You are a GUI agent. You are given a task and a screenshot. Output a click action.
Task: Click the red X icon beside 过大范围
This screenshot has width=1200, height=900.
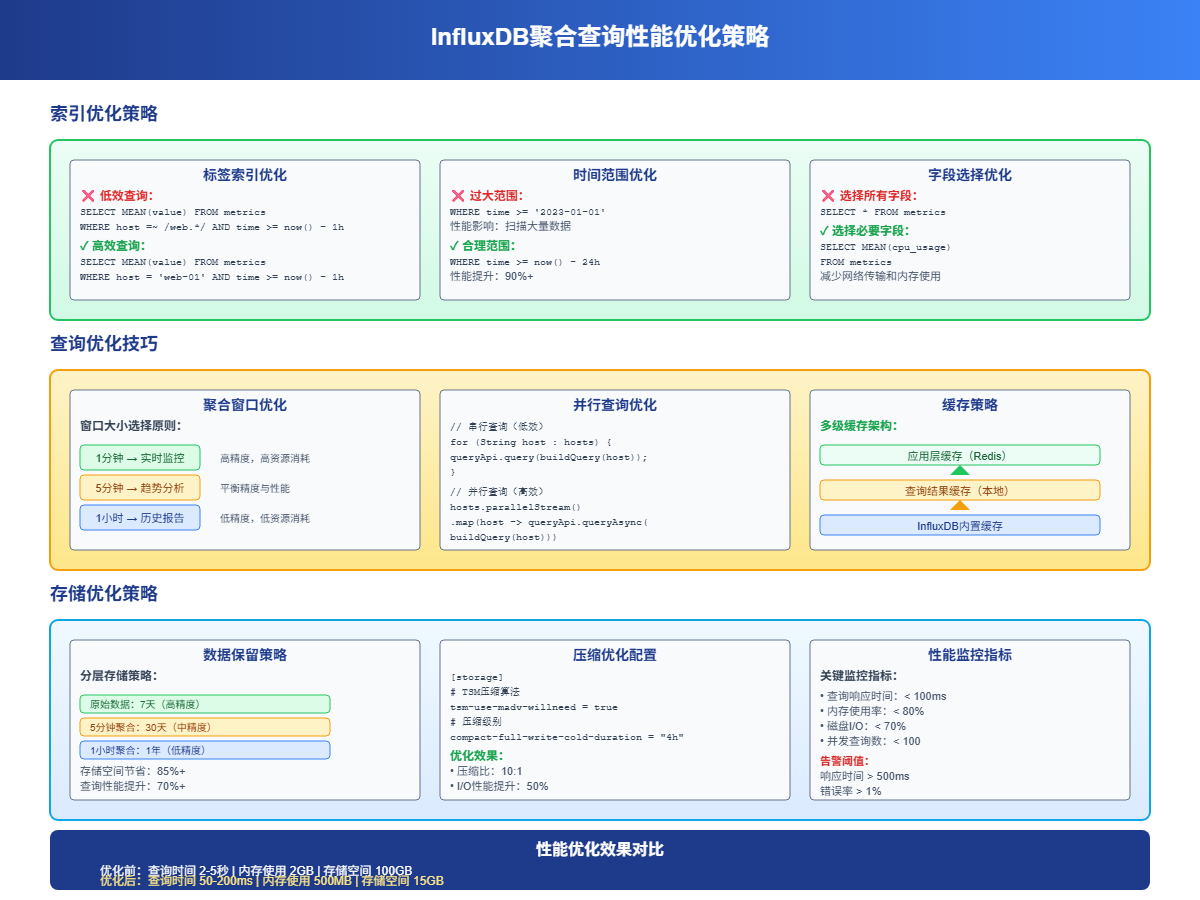pyautogui.click(x=458, y=194)
